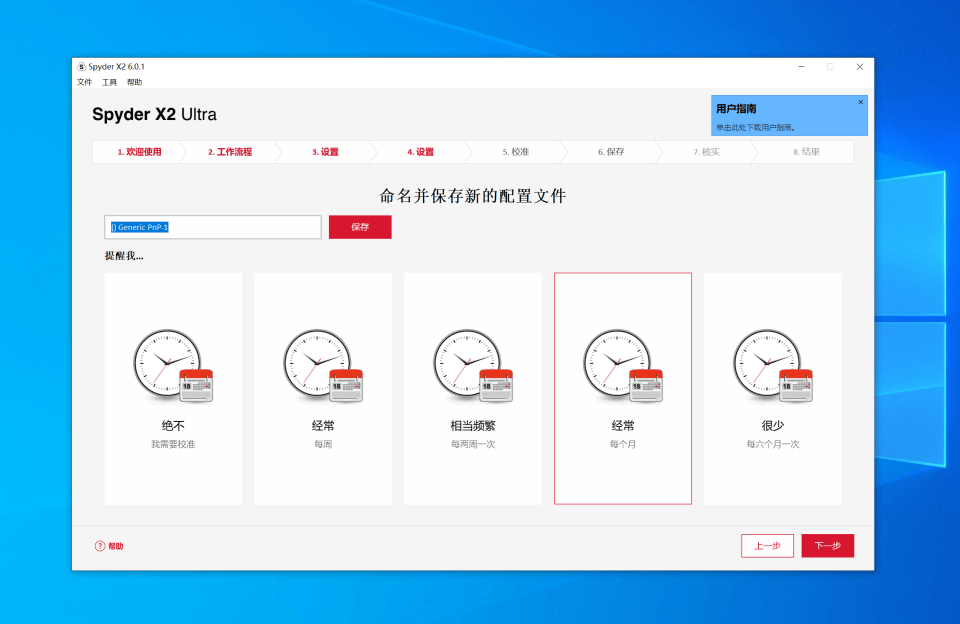Jump to step 1. 欢迎使用
Viewport: 960px width, 624px height.
pos(139,152)
